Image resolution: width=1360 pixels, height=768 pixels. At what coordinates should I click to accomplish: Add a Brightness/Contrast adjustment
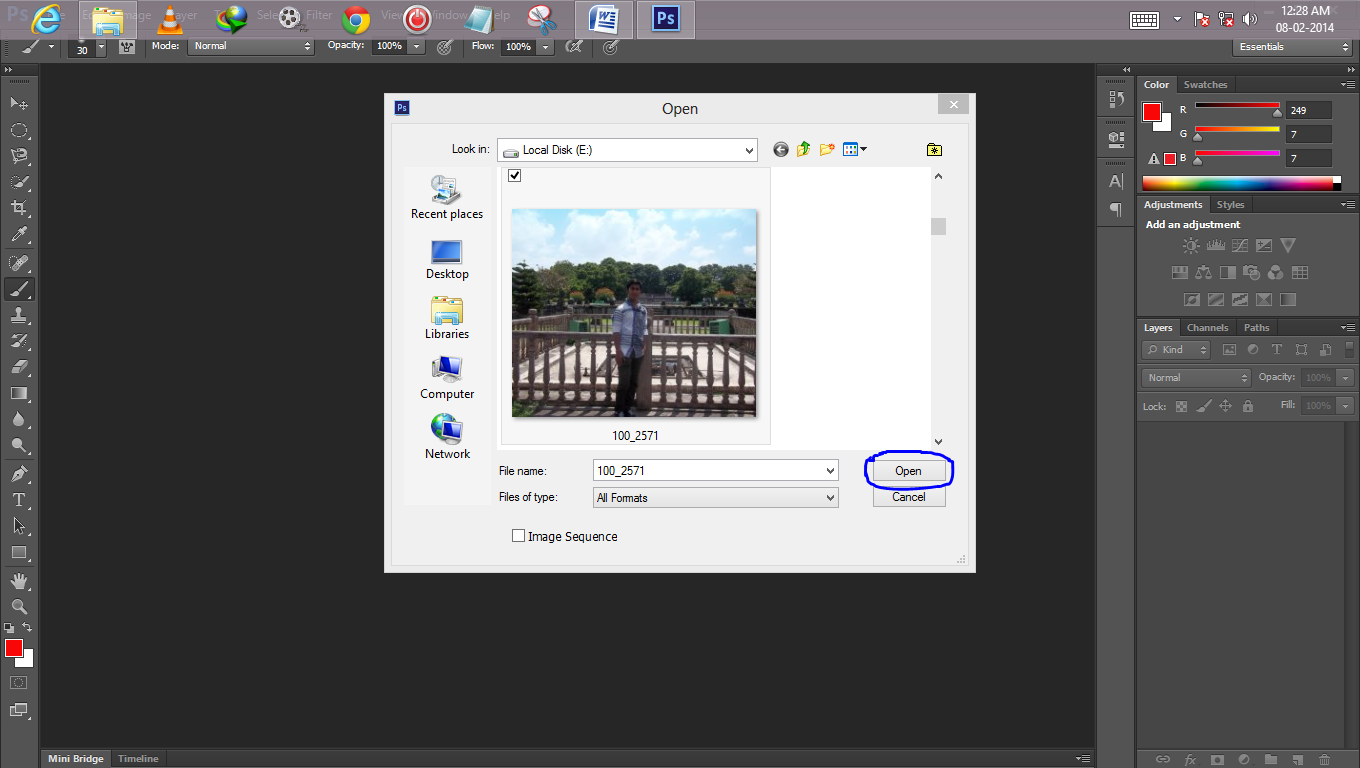[1189, 244]
